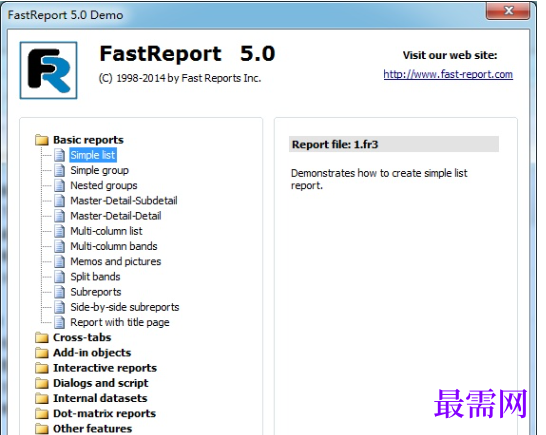Click the Report file: 1.fr3 header
Screen dimensions: 546x435
[x=394, y=144]
